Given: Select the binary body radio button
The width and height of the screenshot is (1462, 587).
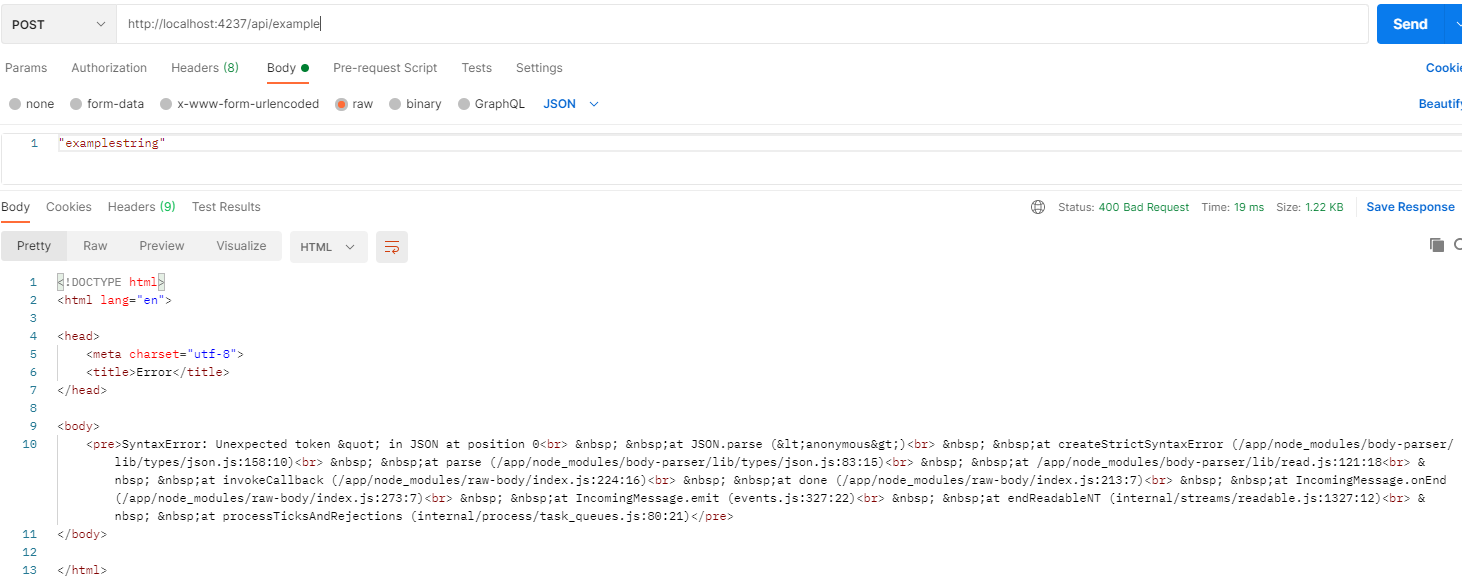Looking at the screenshot, I should coord(395,104).
